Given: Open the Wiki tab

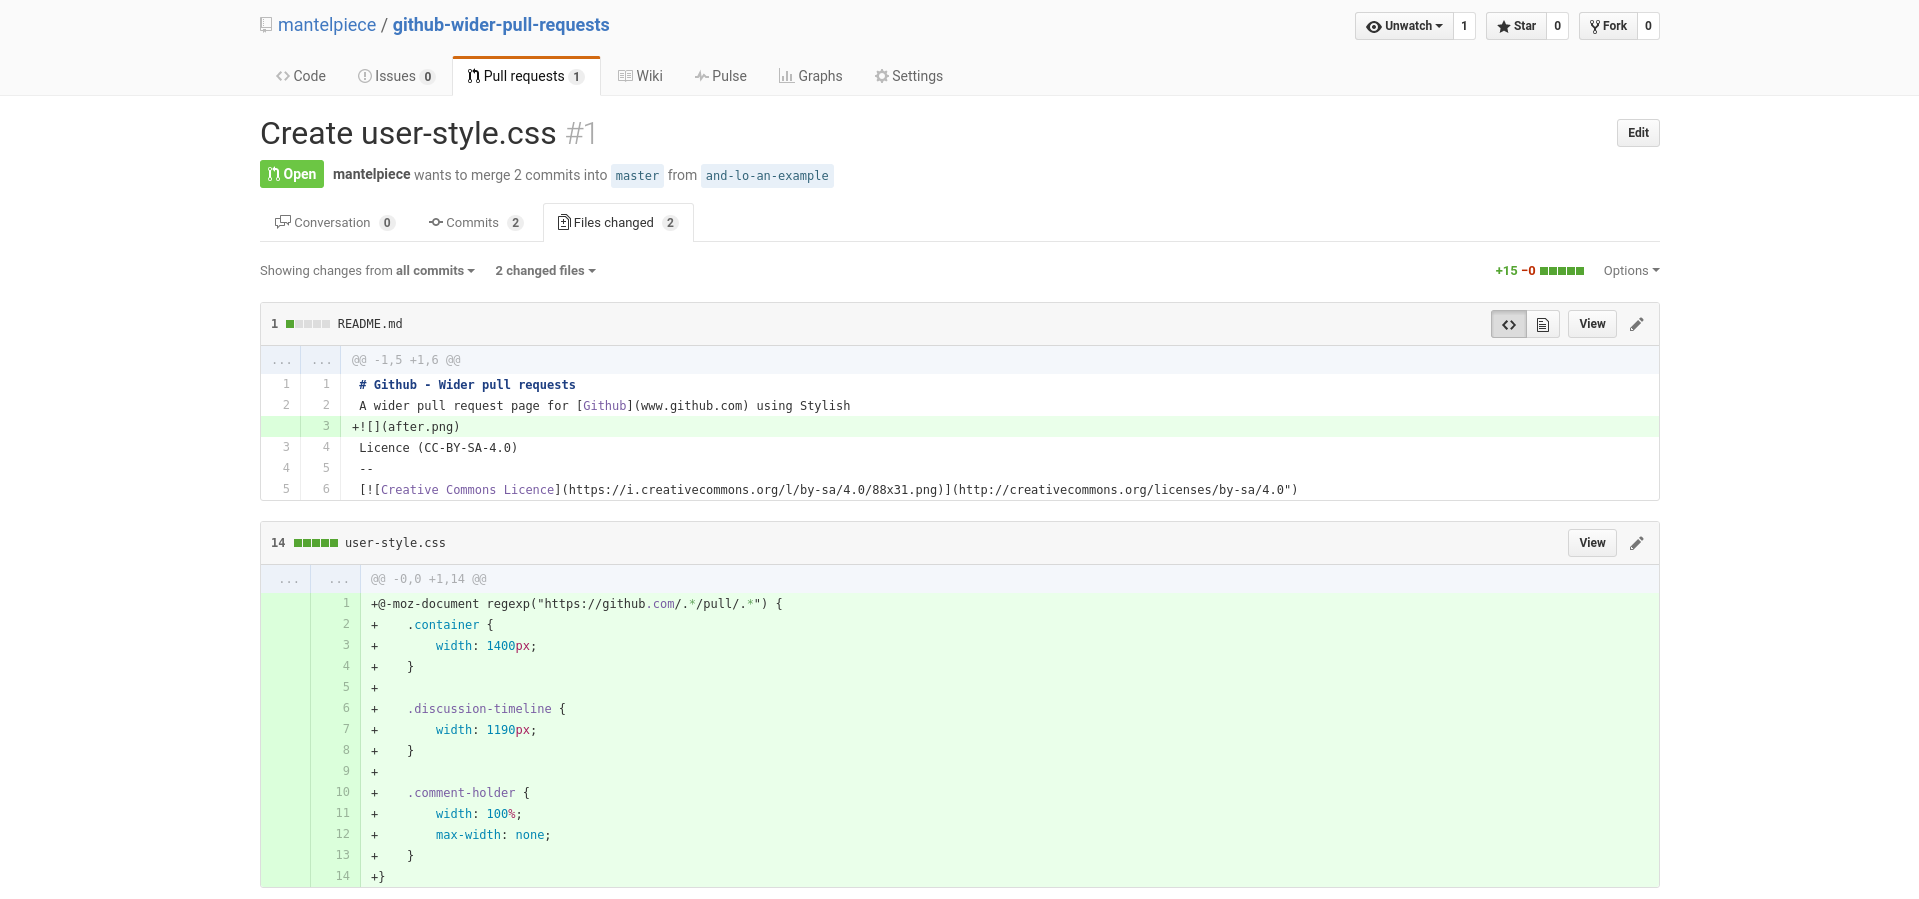Looking at the screenshot, I should (640, 76).
